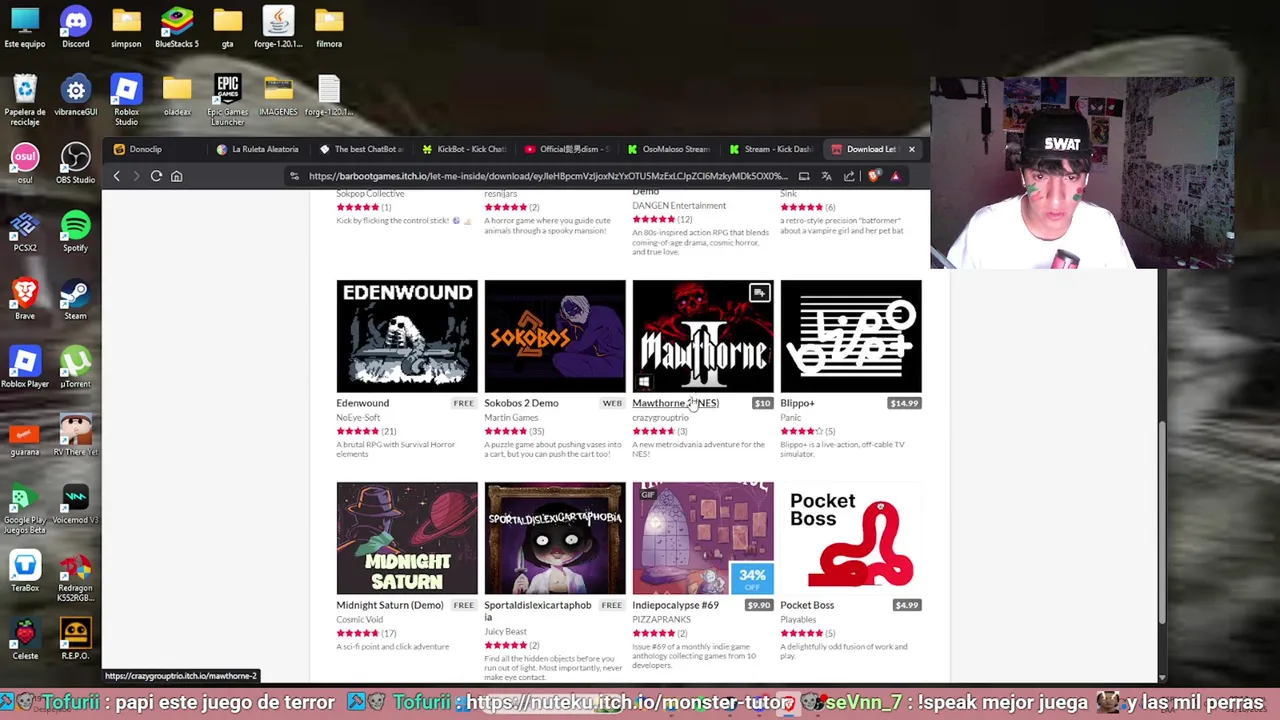Launch Steam from desktop
The image size is (1280, 720).
[75, 299]
